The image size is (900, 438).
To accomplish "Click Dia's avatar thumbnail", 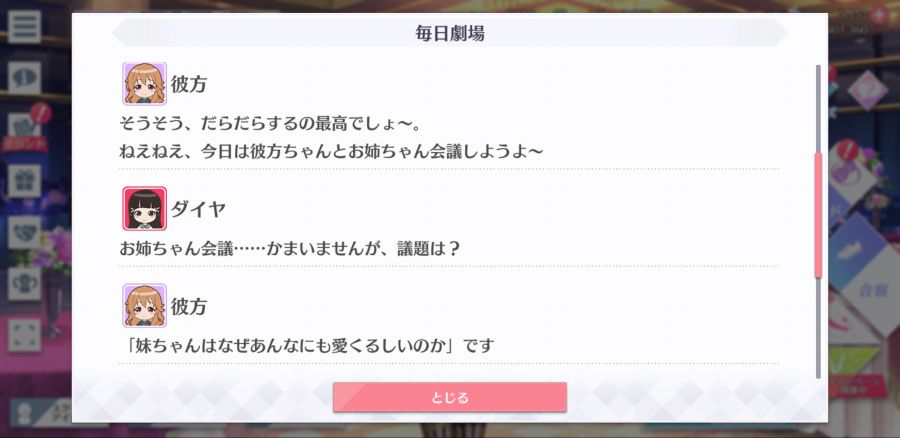I will 145,208.
